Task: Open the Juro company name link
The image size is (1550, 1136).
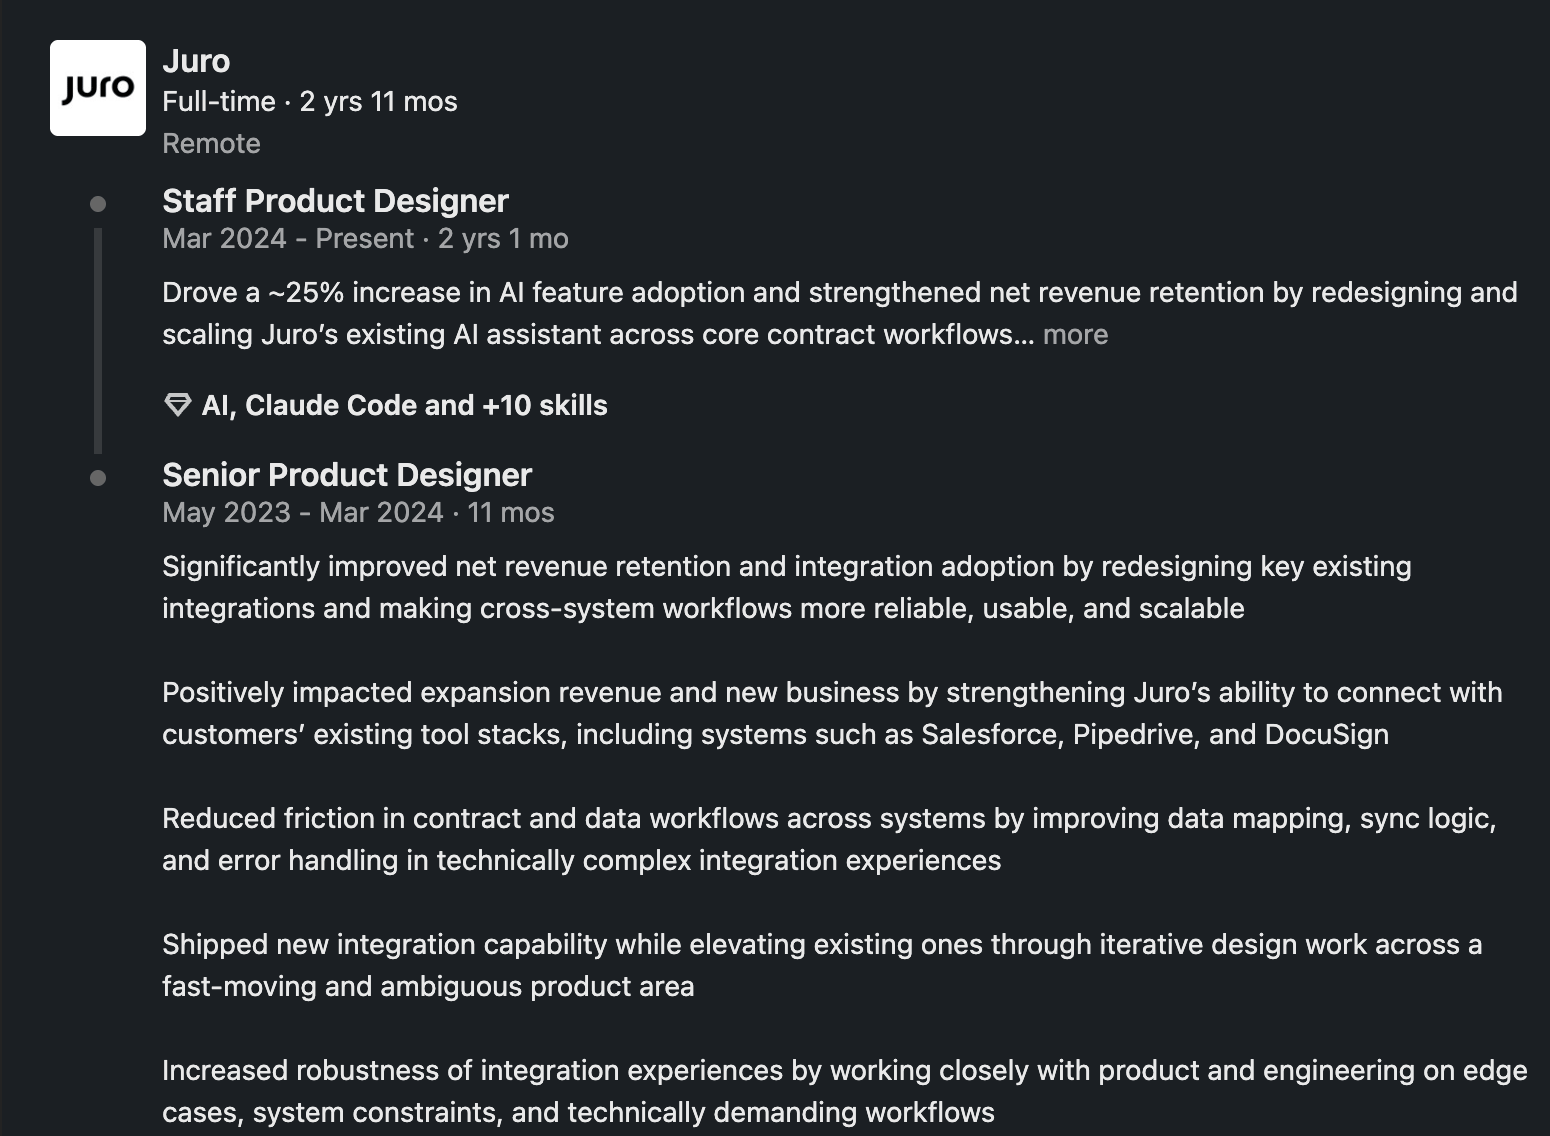Action: pos(196,61)
